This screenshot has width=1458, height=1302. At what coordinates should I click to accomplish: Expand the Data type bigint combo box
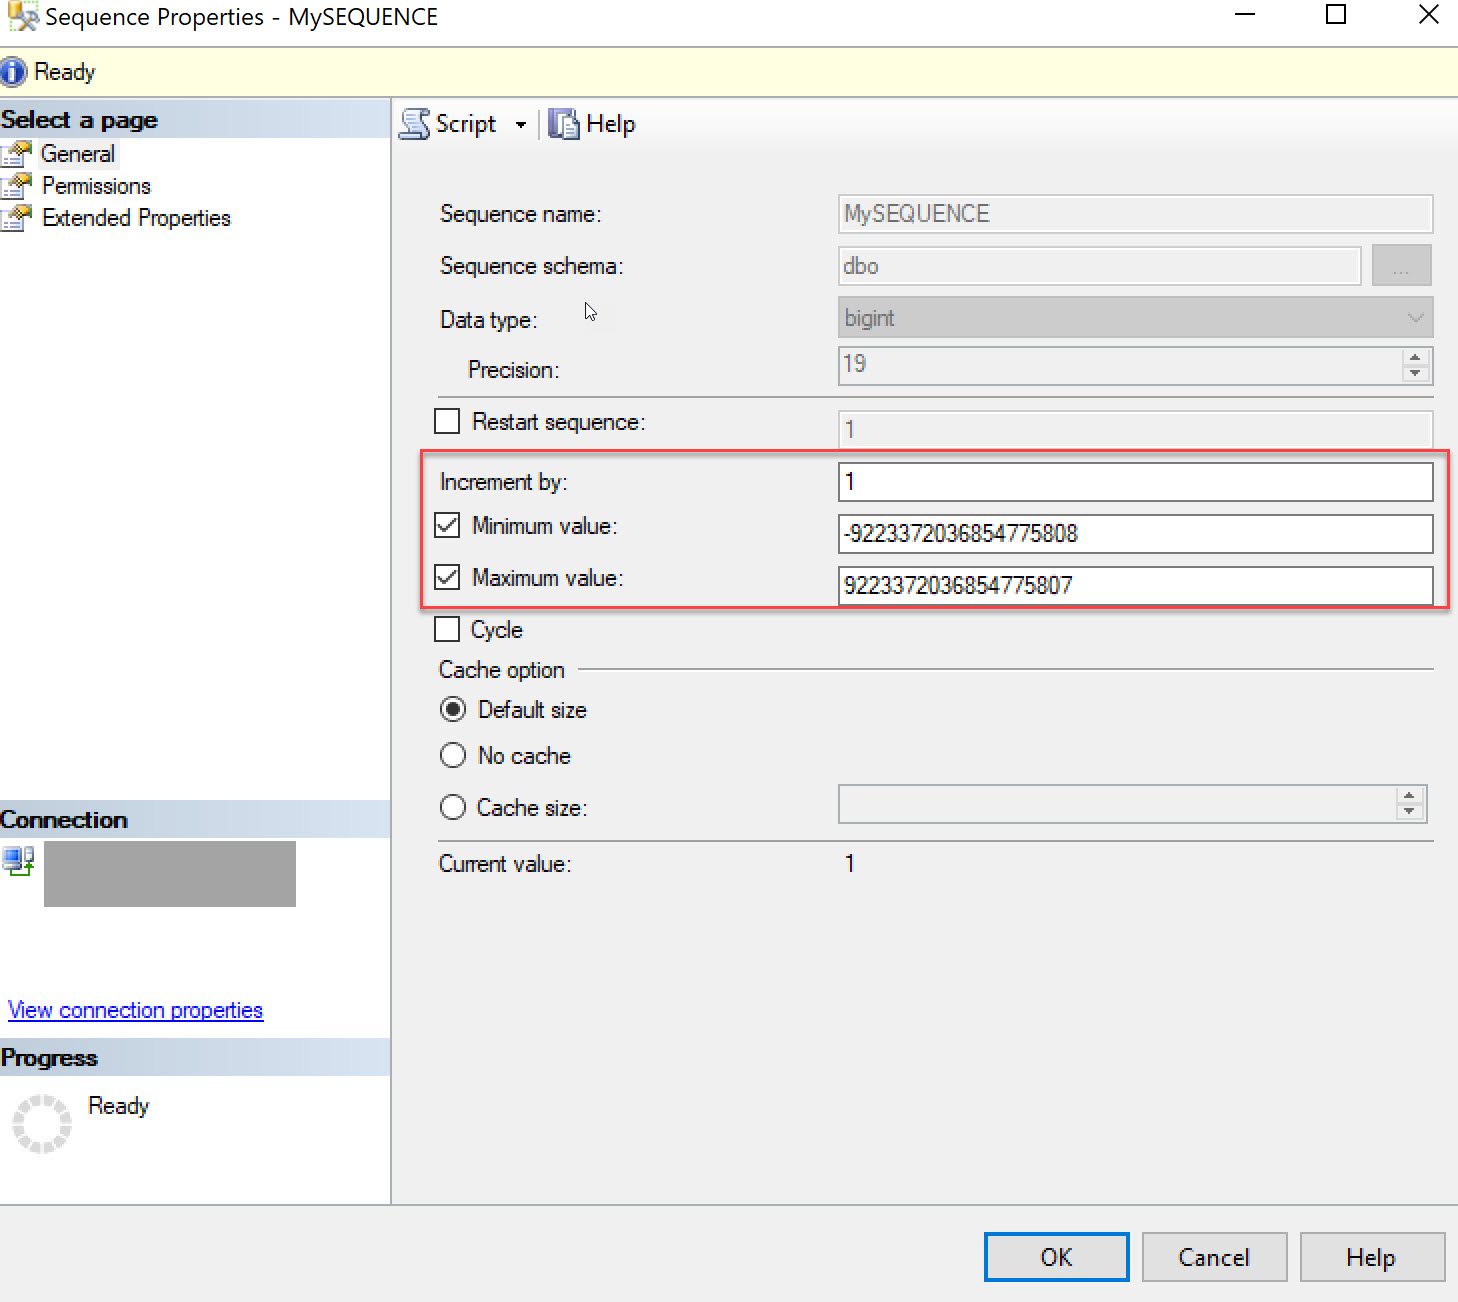pos(1135,317)
